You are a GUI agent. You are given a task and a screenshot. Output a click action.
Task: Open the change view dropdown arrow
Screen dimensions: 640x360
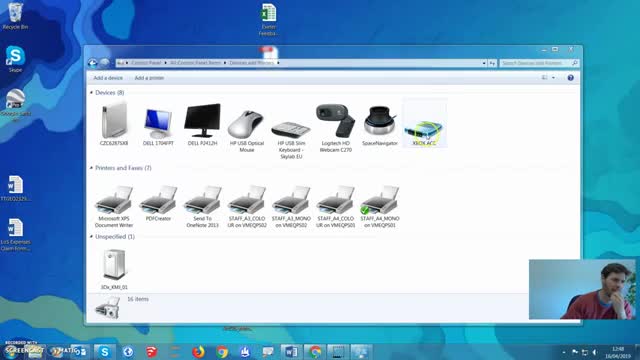click(553, 78)
